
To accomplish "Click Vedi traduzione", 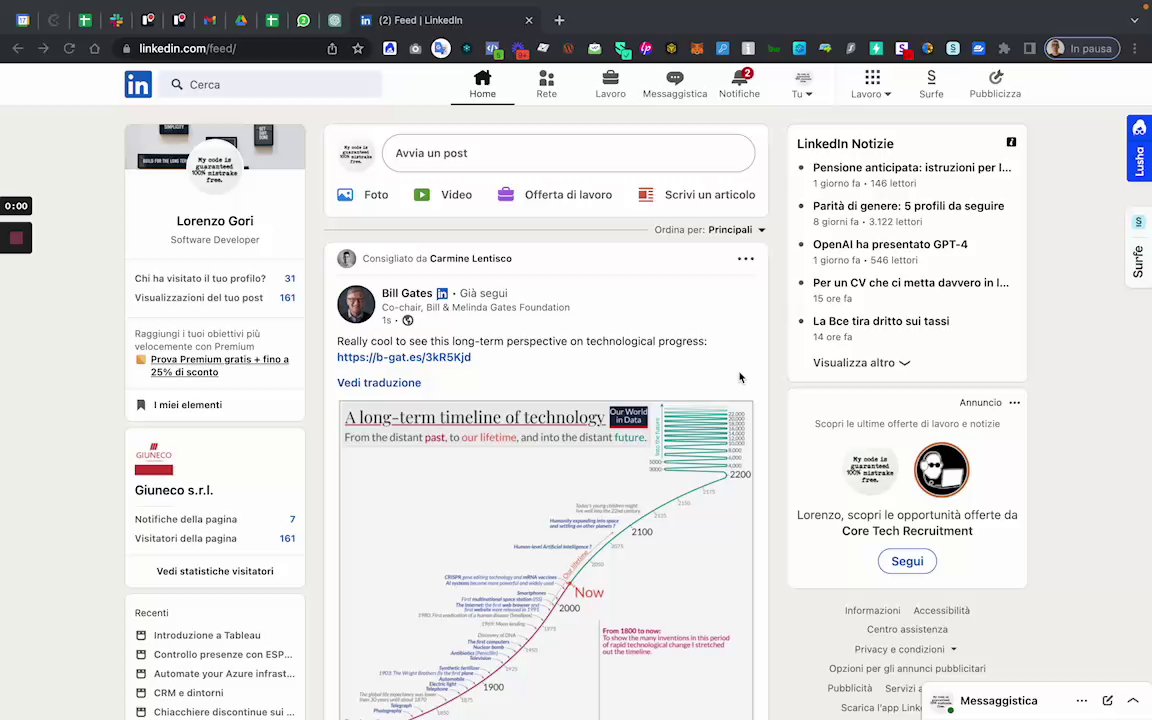I will (x=379, y=383).
